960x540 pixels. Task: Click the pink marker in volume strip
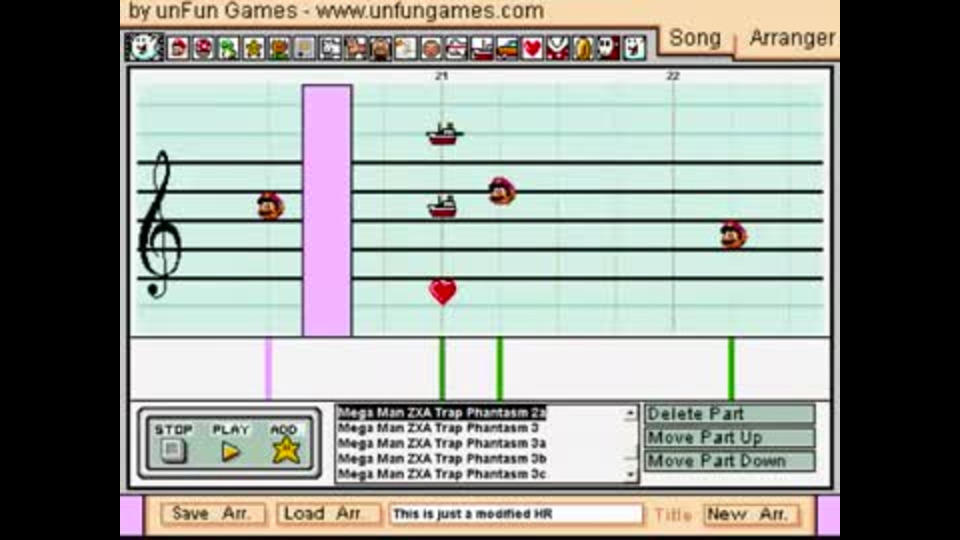tap(269, 369)
